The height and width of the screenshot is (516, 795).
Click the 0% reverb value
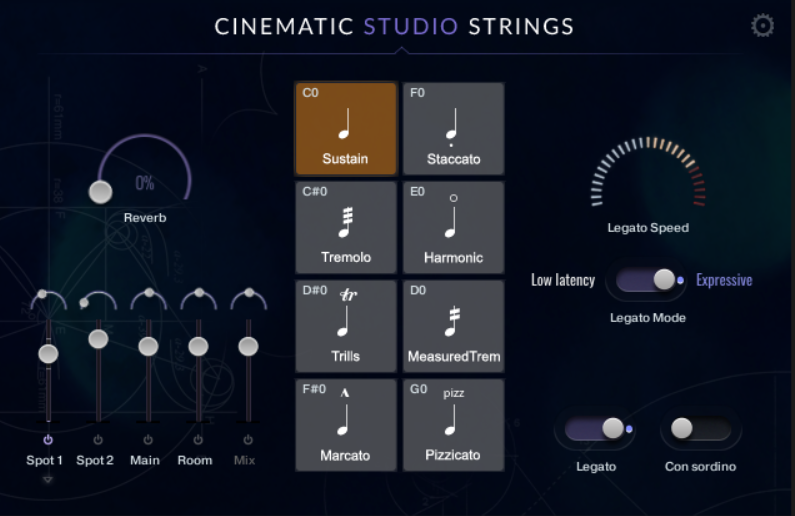pyautogui.click(x=144, y=183)
